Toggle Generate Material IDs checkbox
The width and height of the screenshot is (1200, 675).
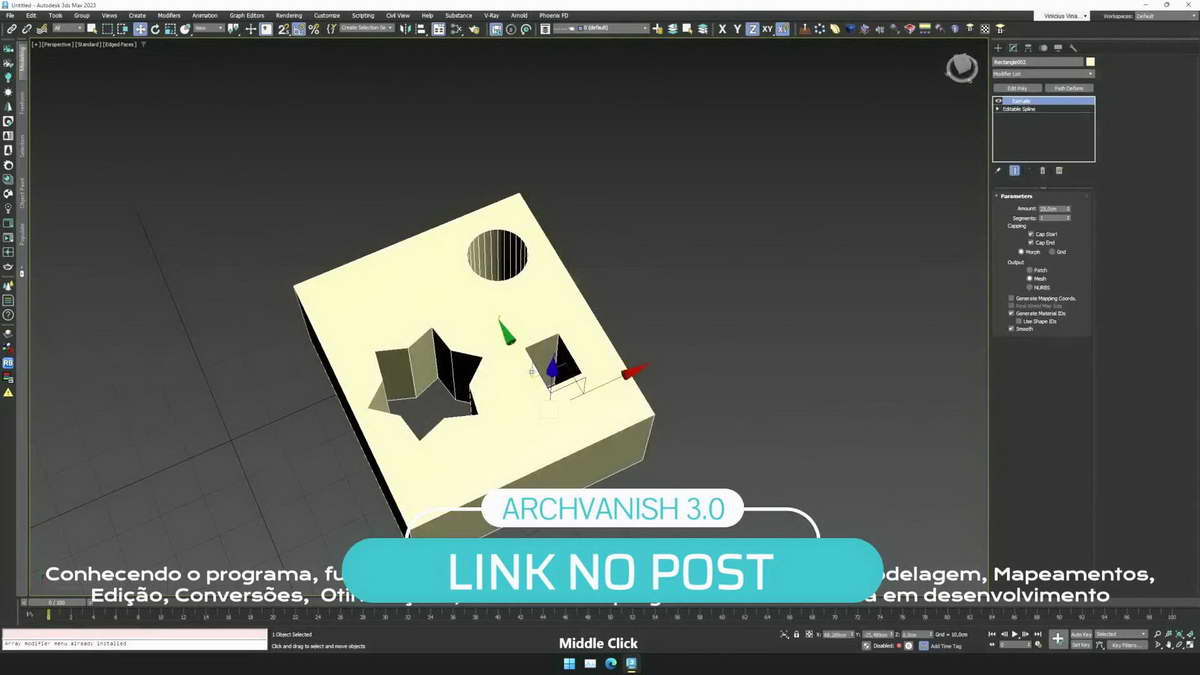[x=1011, y=313]
